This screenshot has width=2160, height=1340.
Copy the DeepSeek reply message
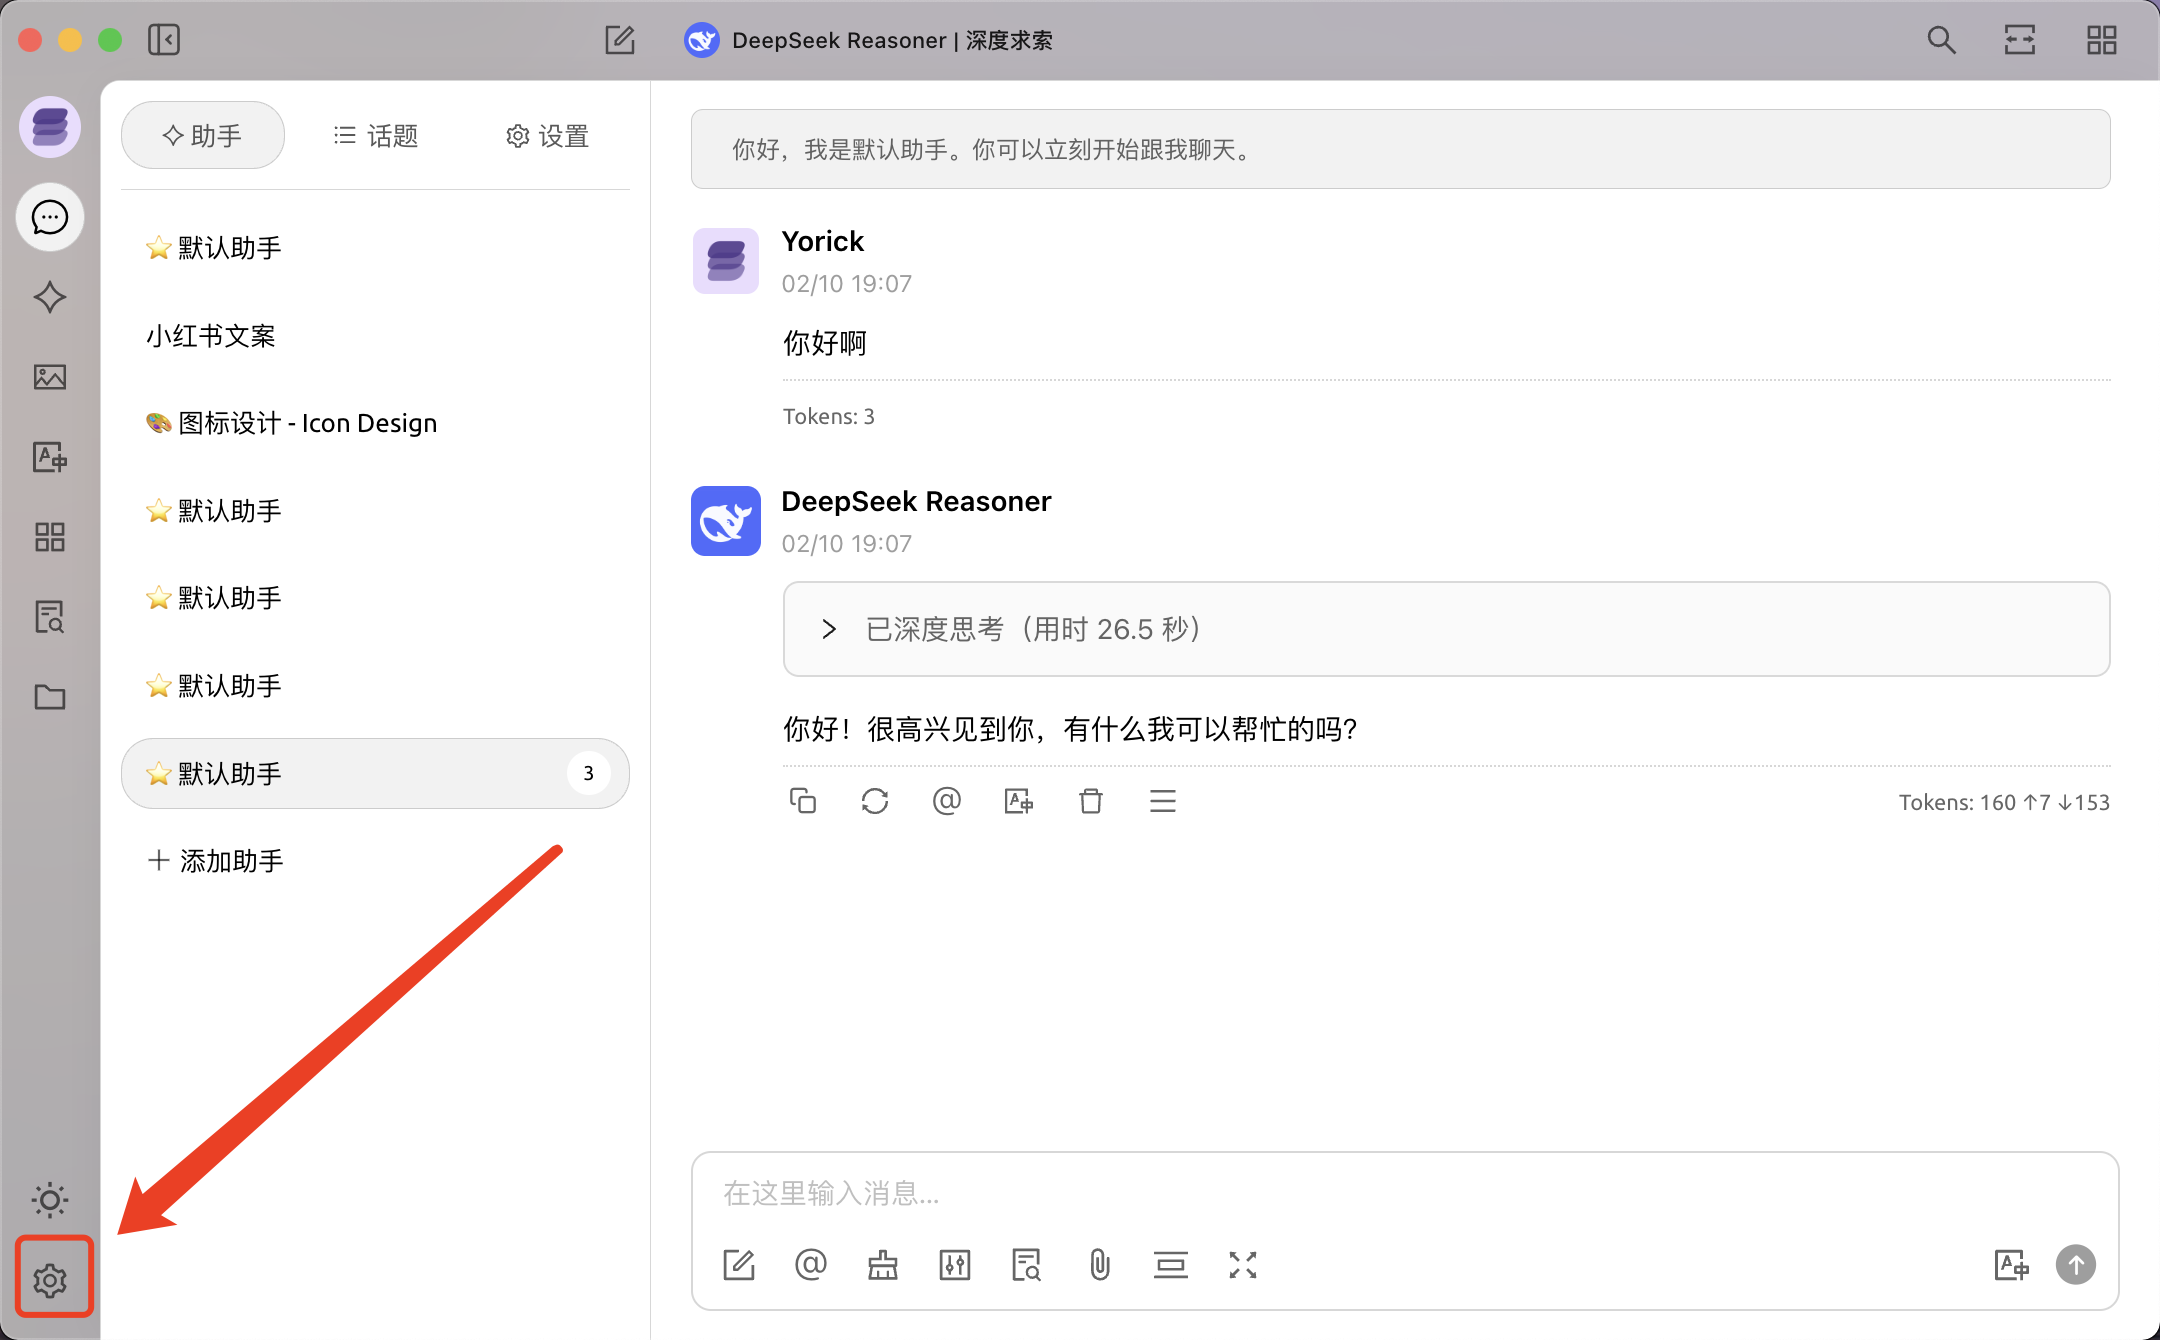(803, 801)
